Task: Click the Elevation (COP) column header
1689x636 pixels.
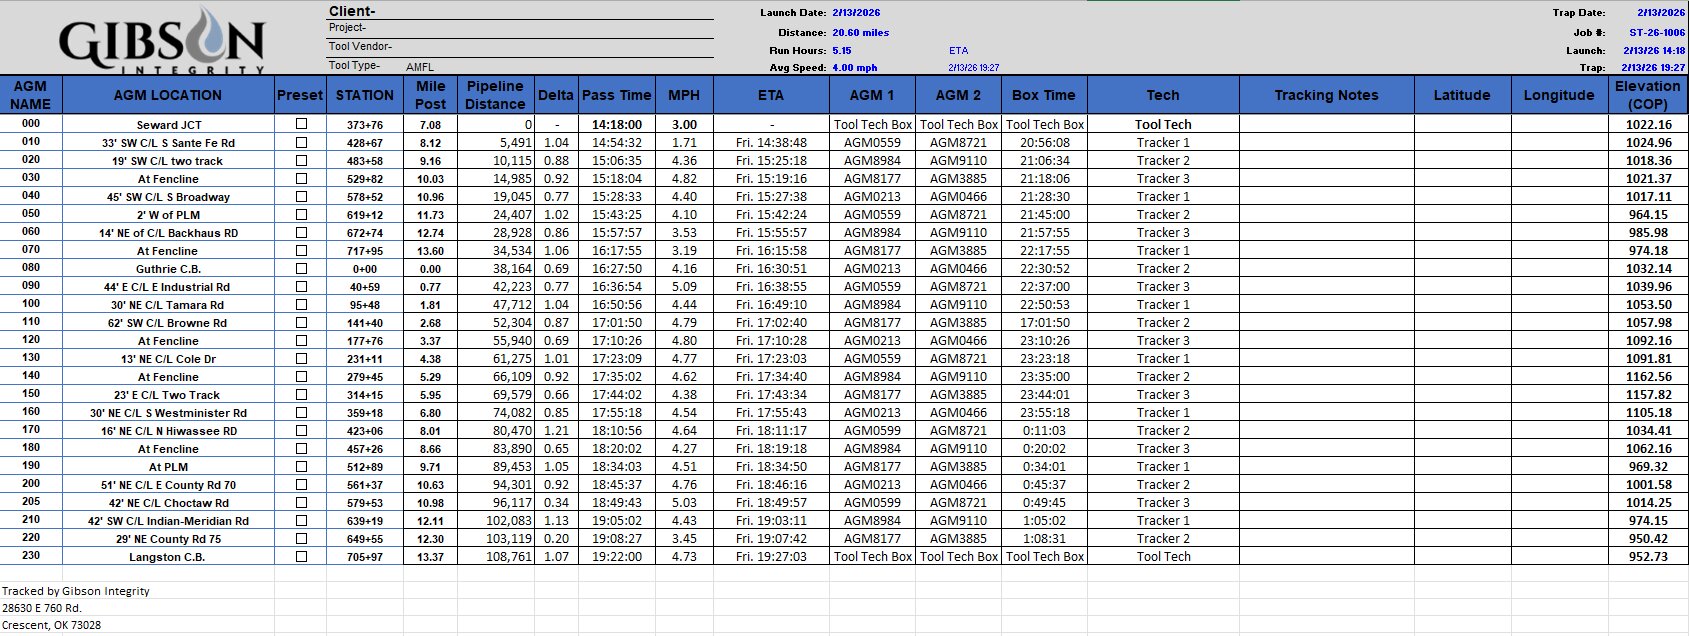Action: (x=1648, y=95)
